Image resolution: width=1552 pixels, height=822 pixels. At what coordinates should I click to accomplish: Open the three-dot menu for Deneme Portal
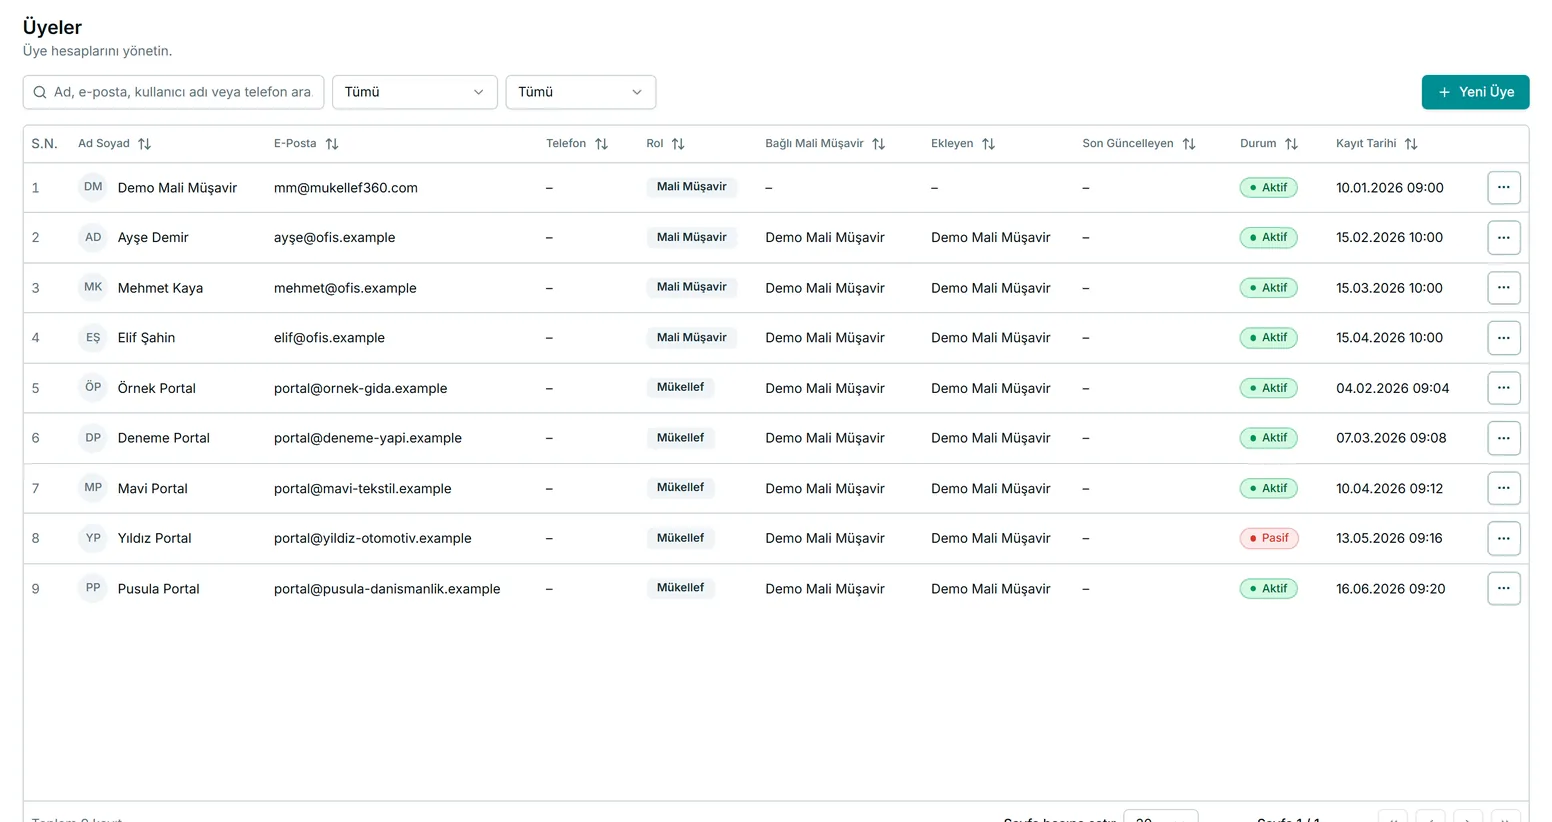[1504, 438]
